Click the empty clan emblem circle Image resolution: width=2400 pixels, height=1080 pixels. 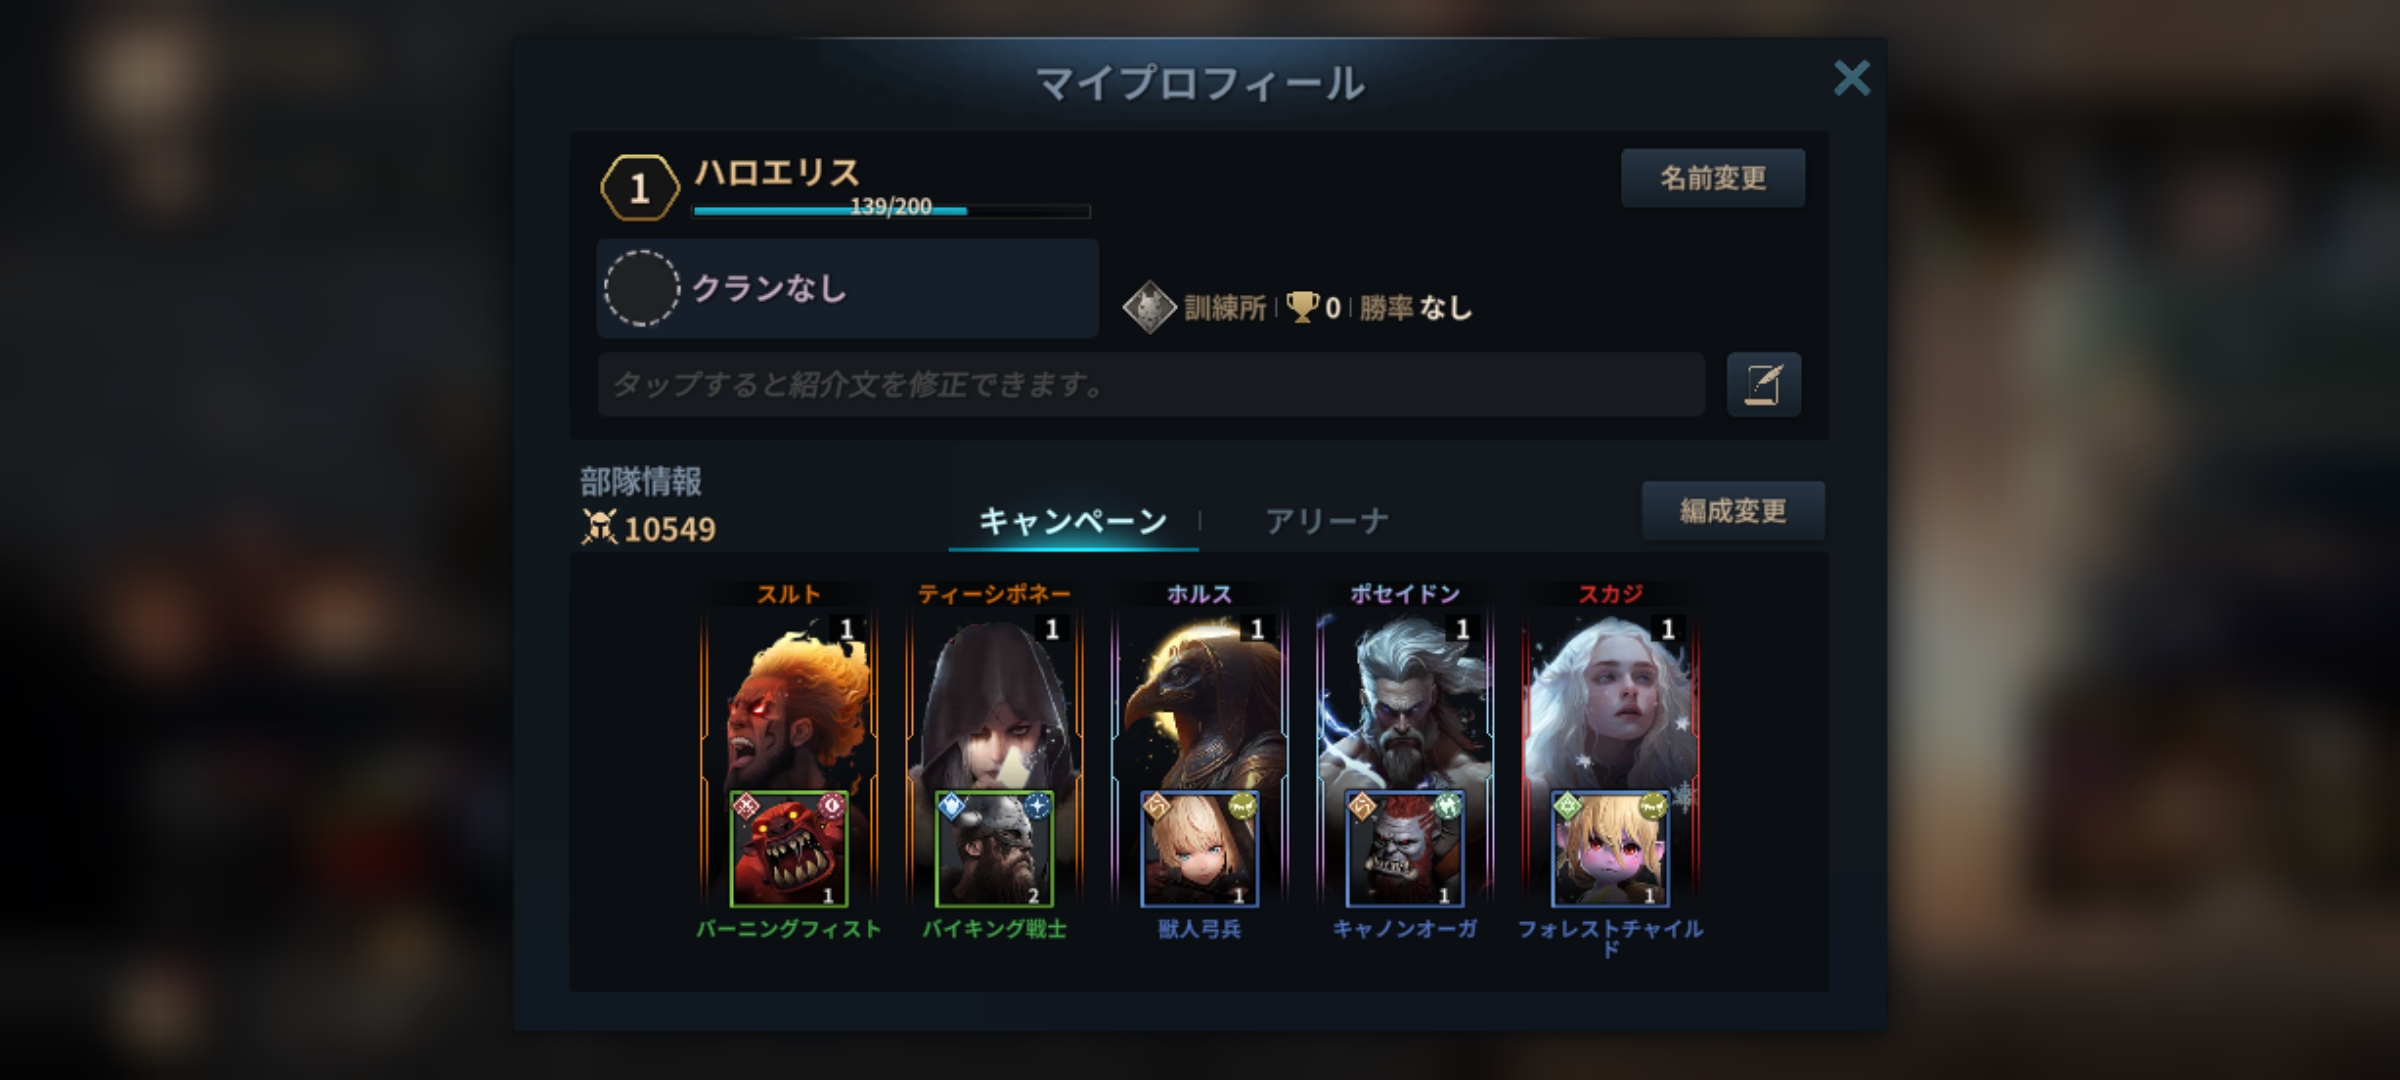642,288
